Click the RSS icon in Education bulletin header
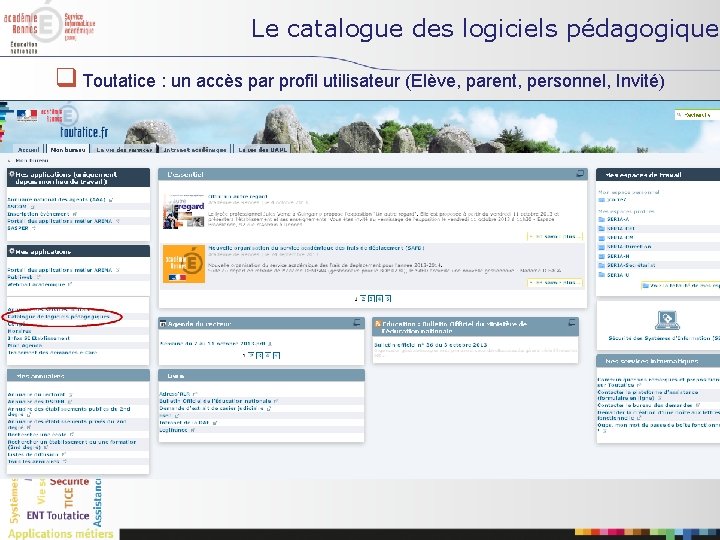The height and width of the screenshot is (540, 720). [378, 324]
